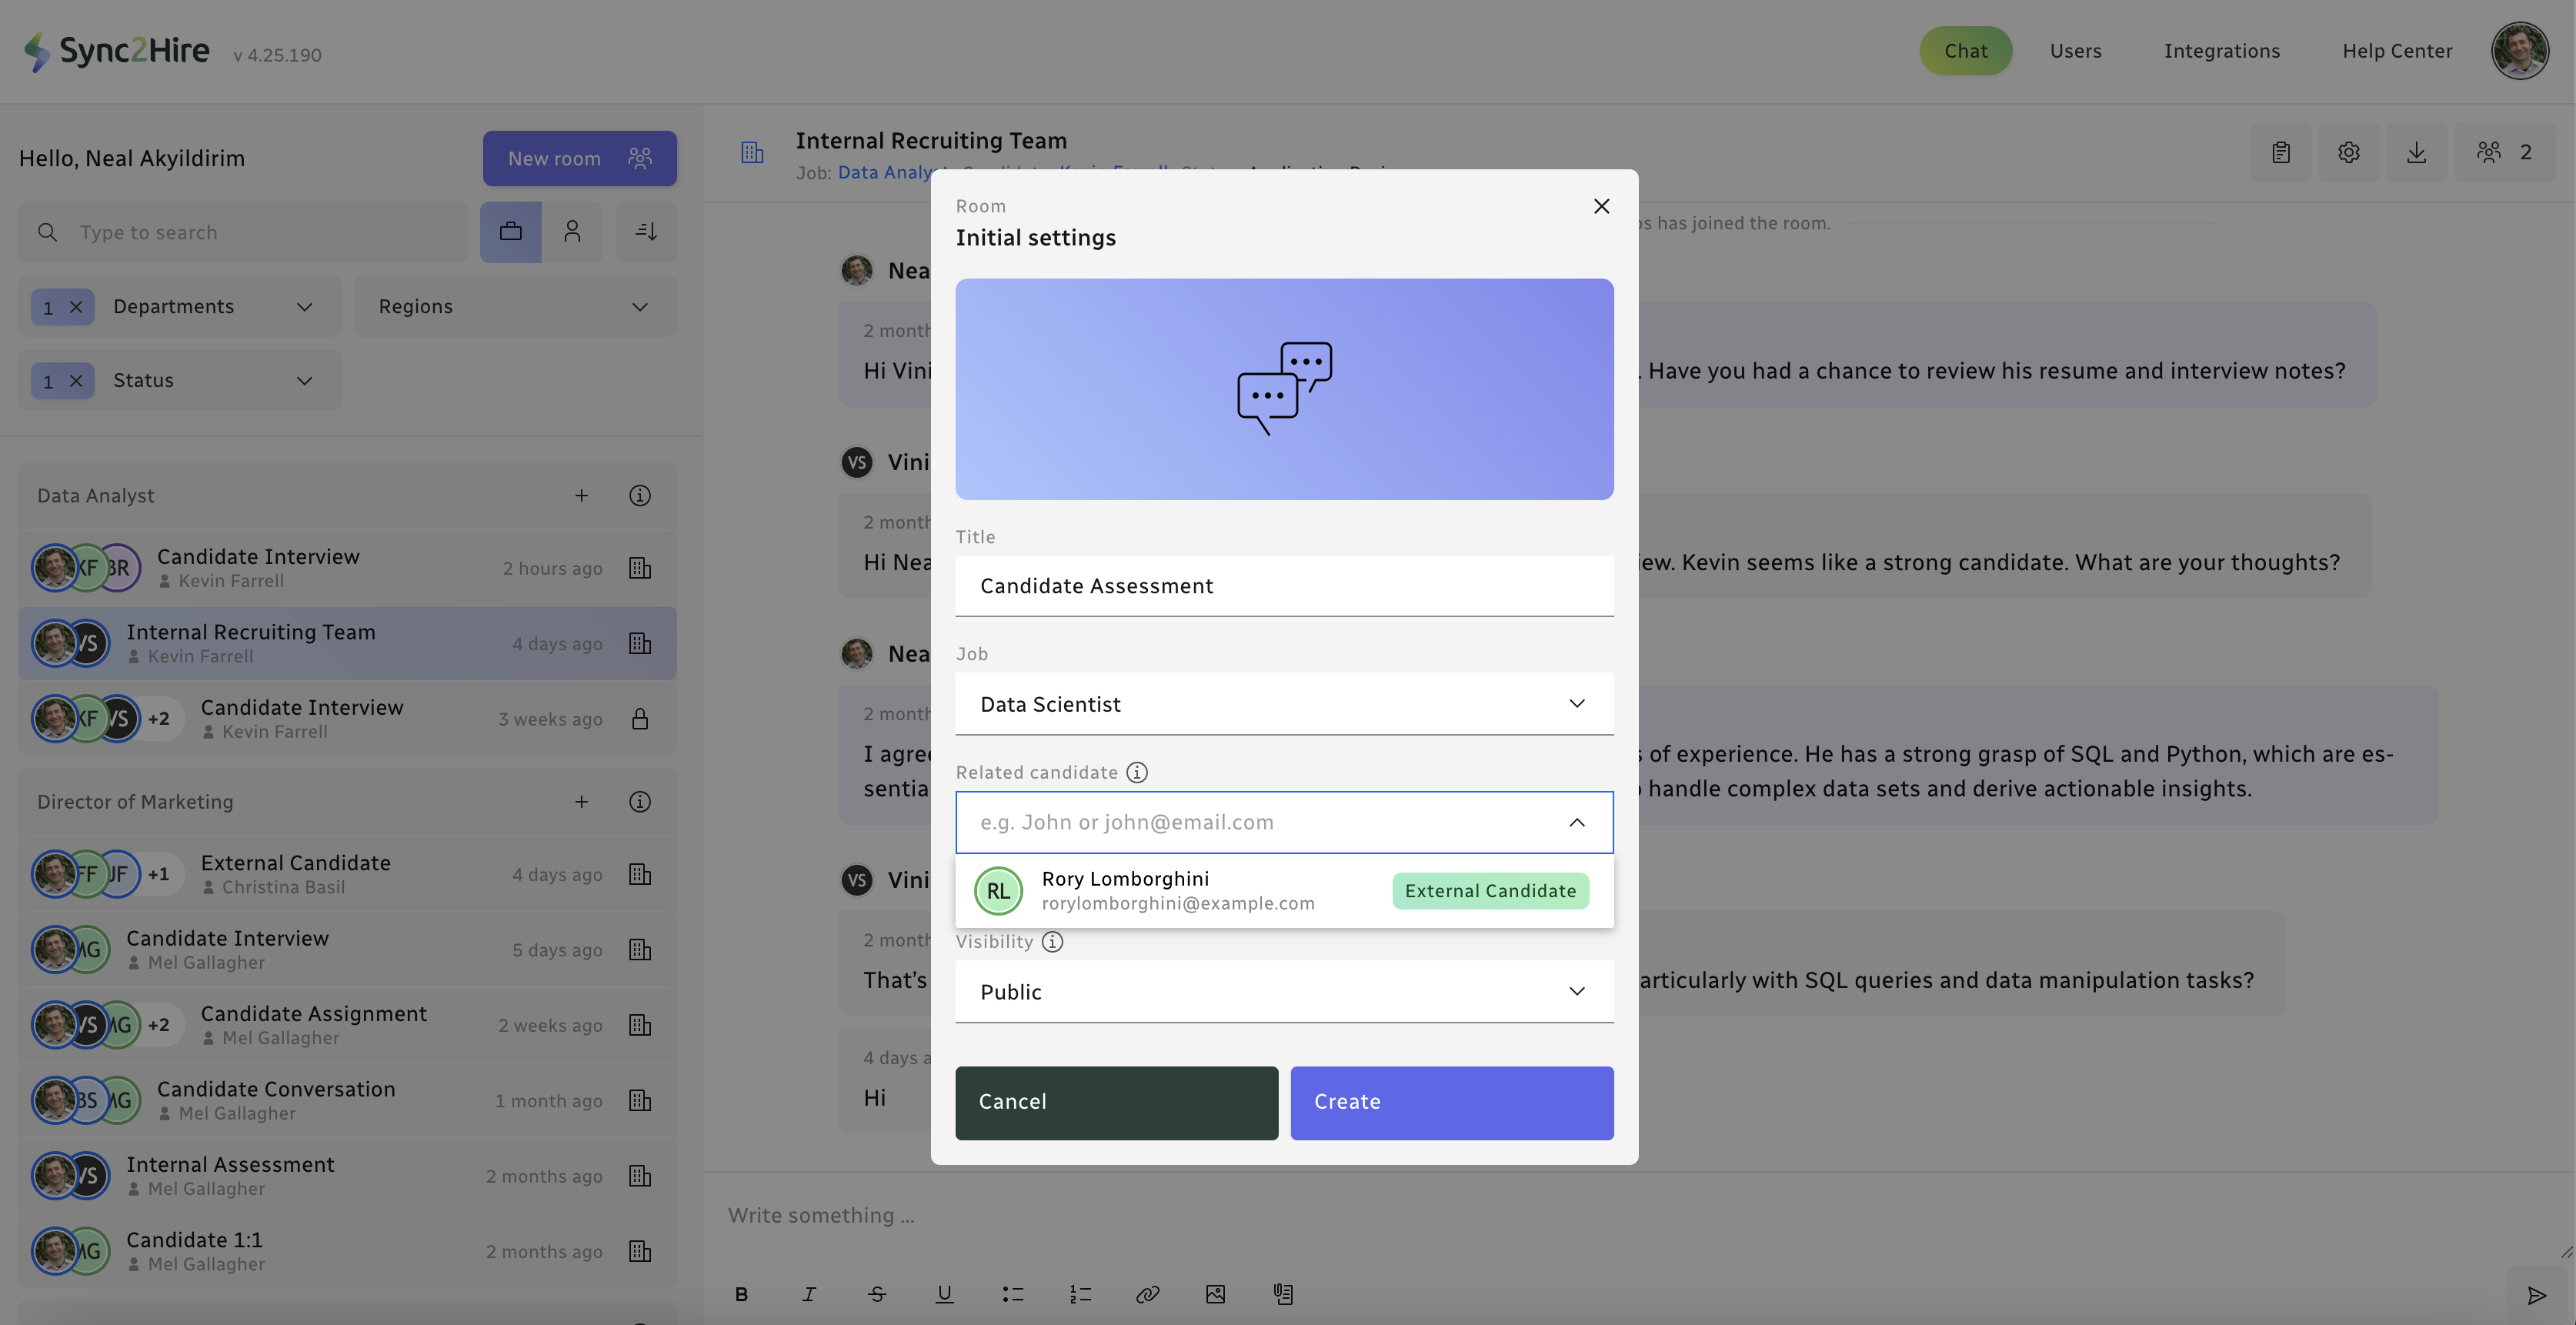Clear the Status filter badge

point(76,381)
